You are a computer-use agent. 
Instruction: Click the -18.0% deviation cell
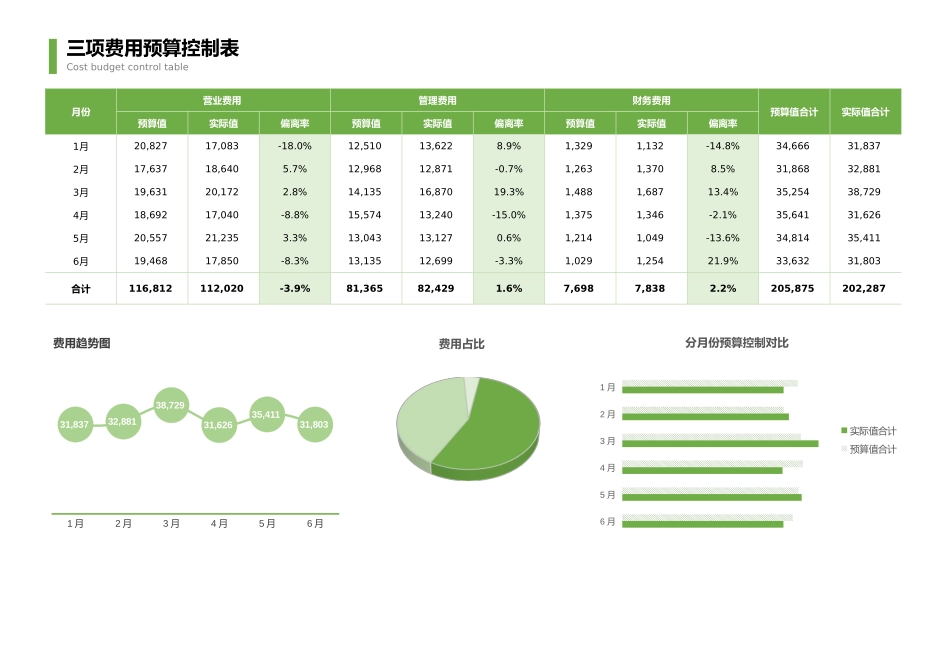click(x=294, y=146)
